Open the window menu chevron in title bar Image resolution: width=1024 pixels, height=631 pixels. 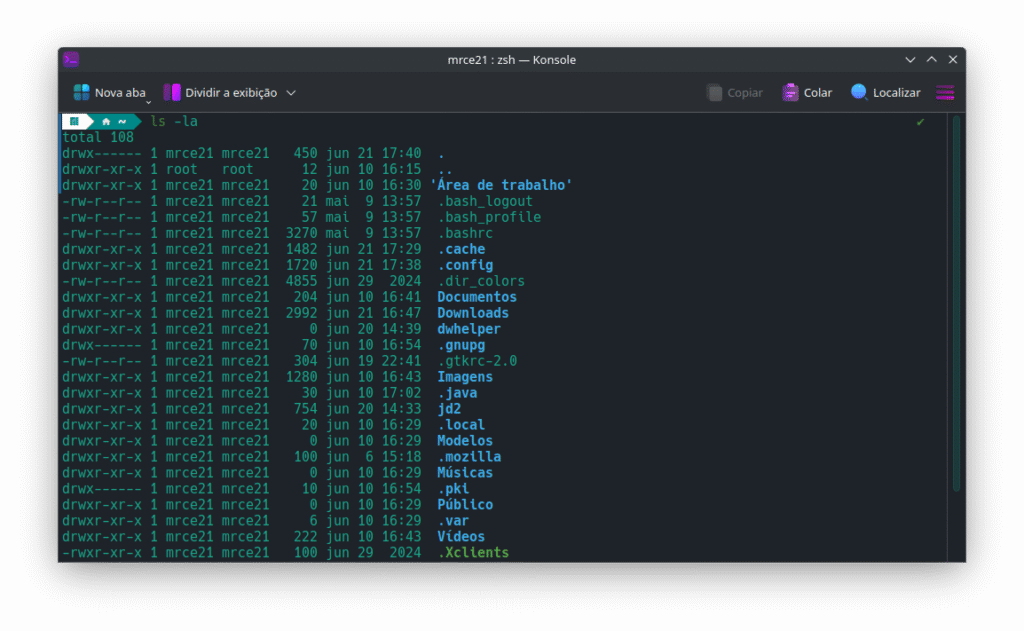click(x=909, y=59)
